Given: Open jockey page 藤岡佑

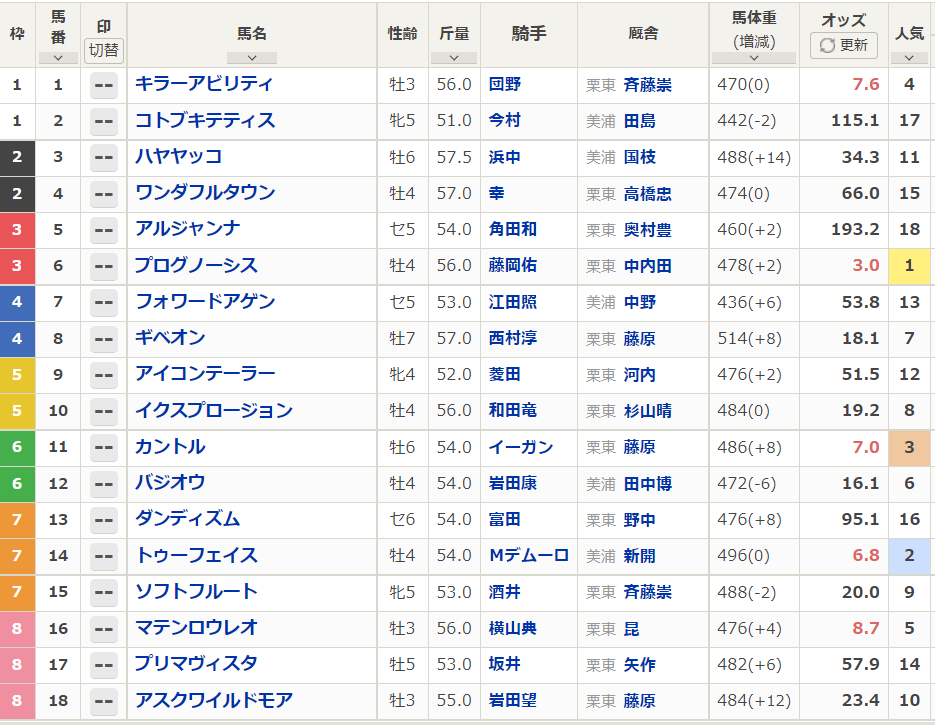Looking at the screenshot, I should pos(513,265).
